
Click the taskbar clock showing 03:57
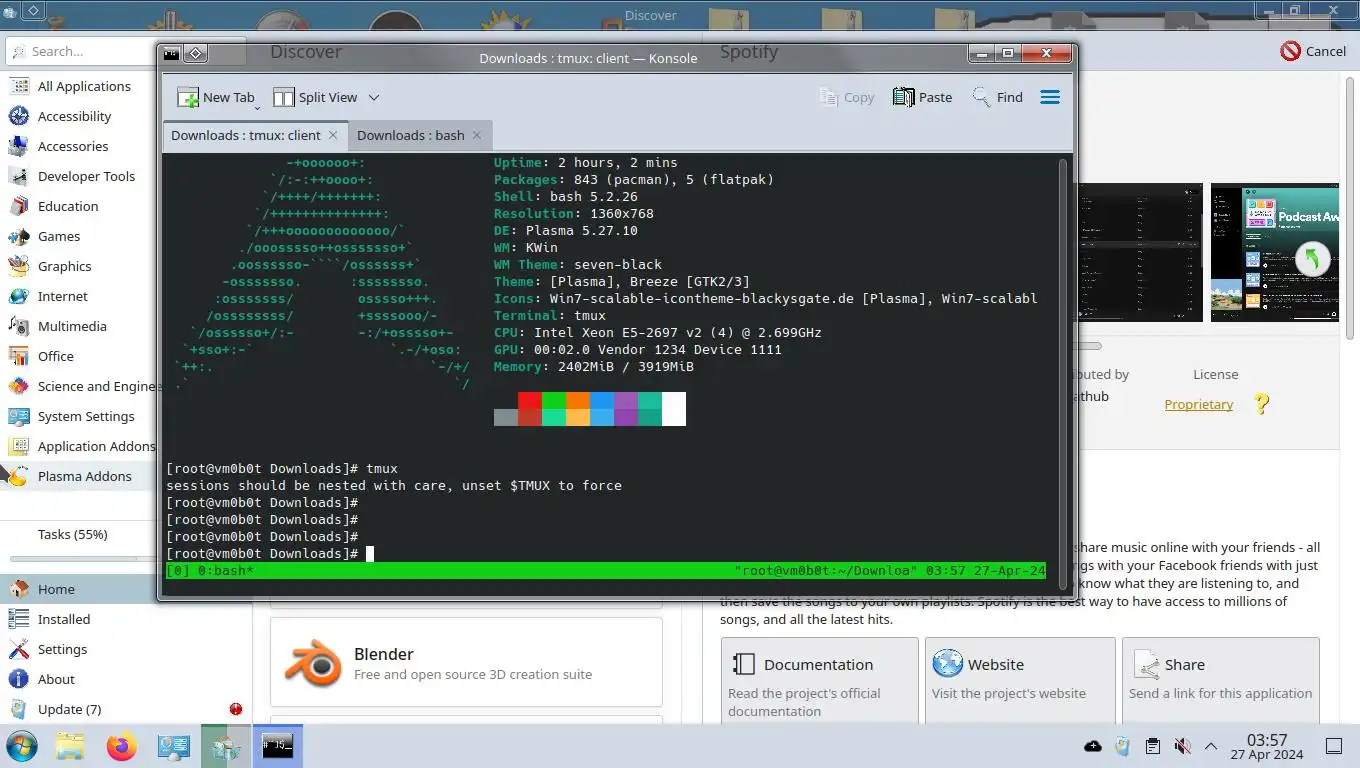point(1267,746)
